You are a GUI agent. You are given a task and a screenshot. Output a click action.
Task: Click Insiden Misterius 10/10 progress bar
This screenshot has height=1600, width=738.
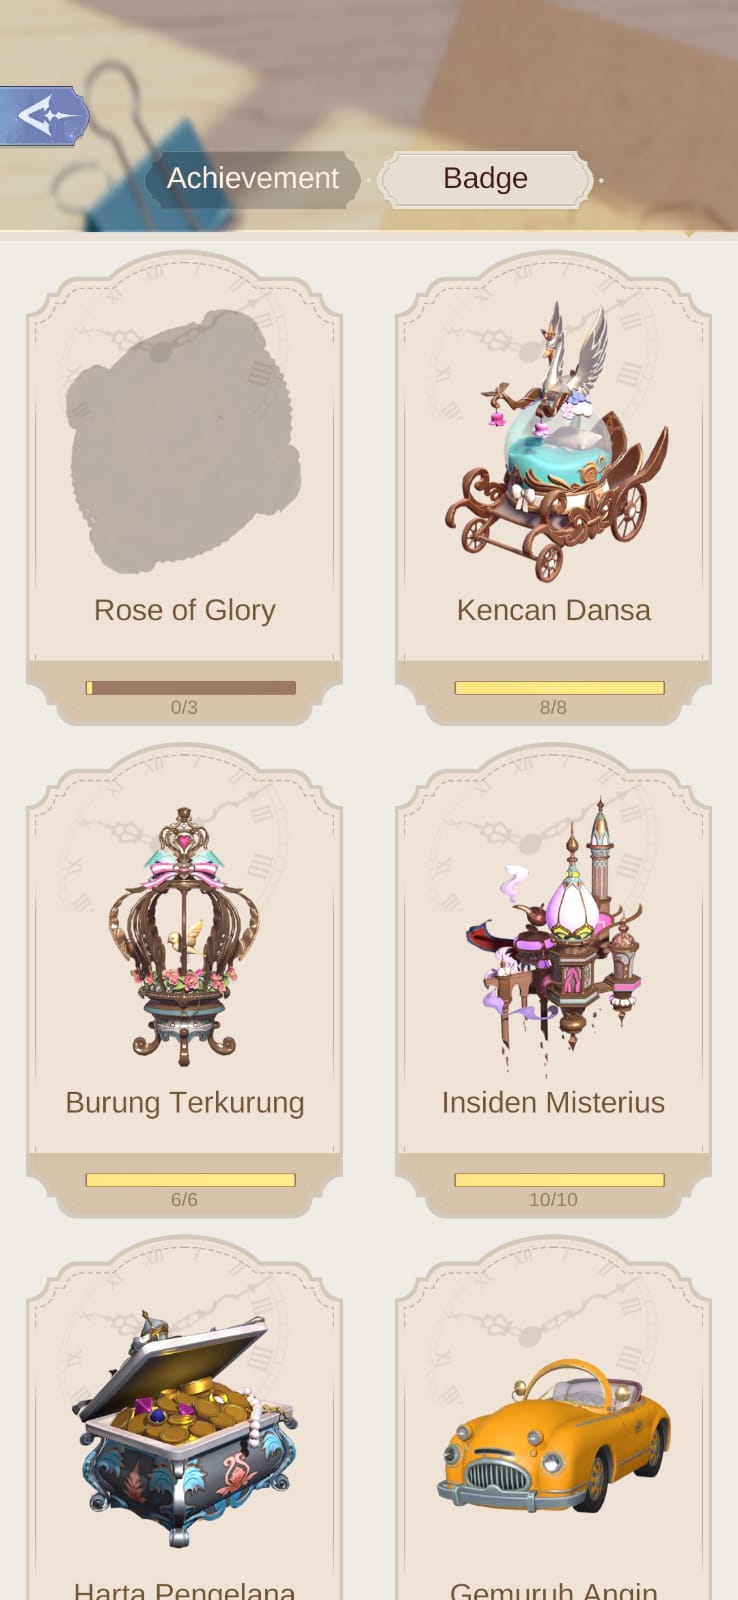tap(559, 1180)
